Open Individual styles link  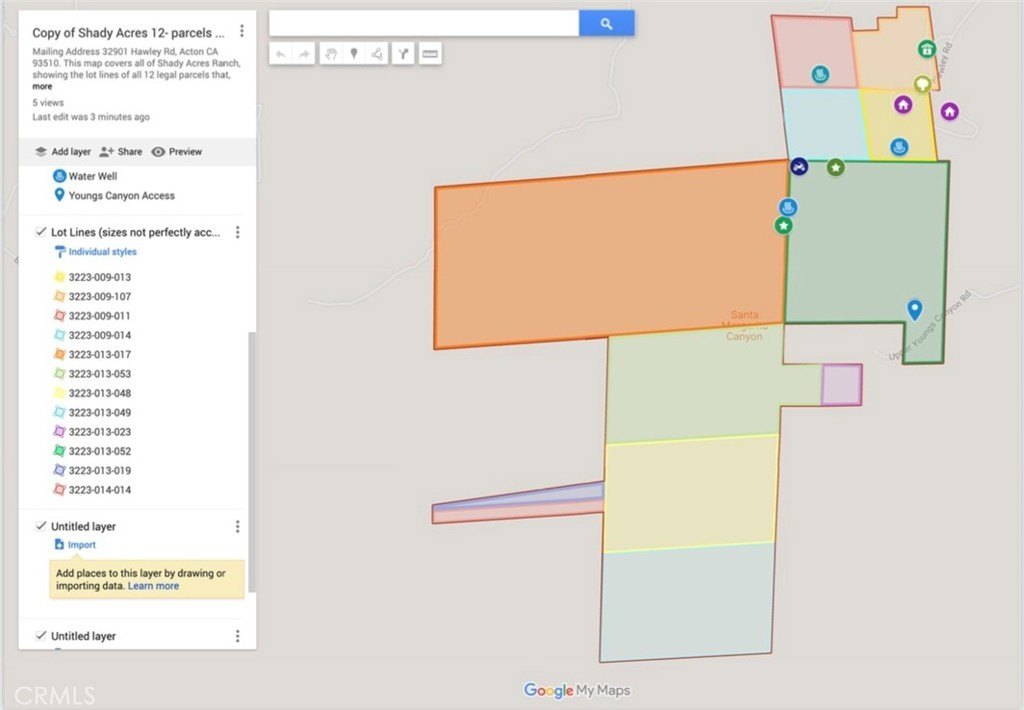coord(102,252)
